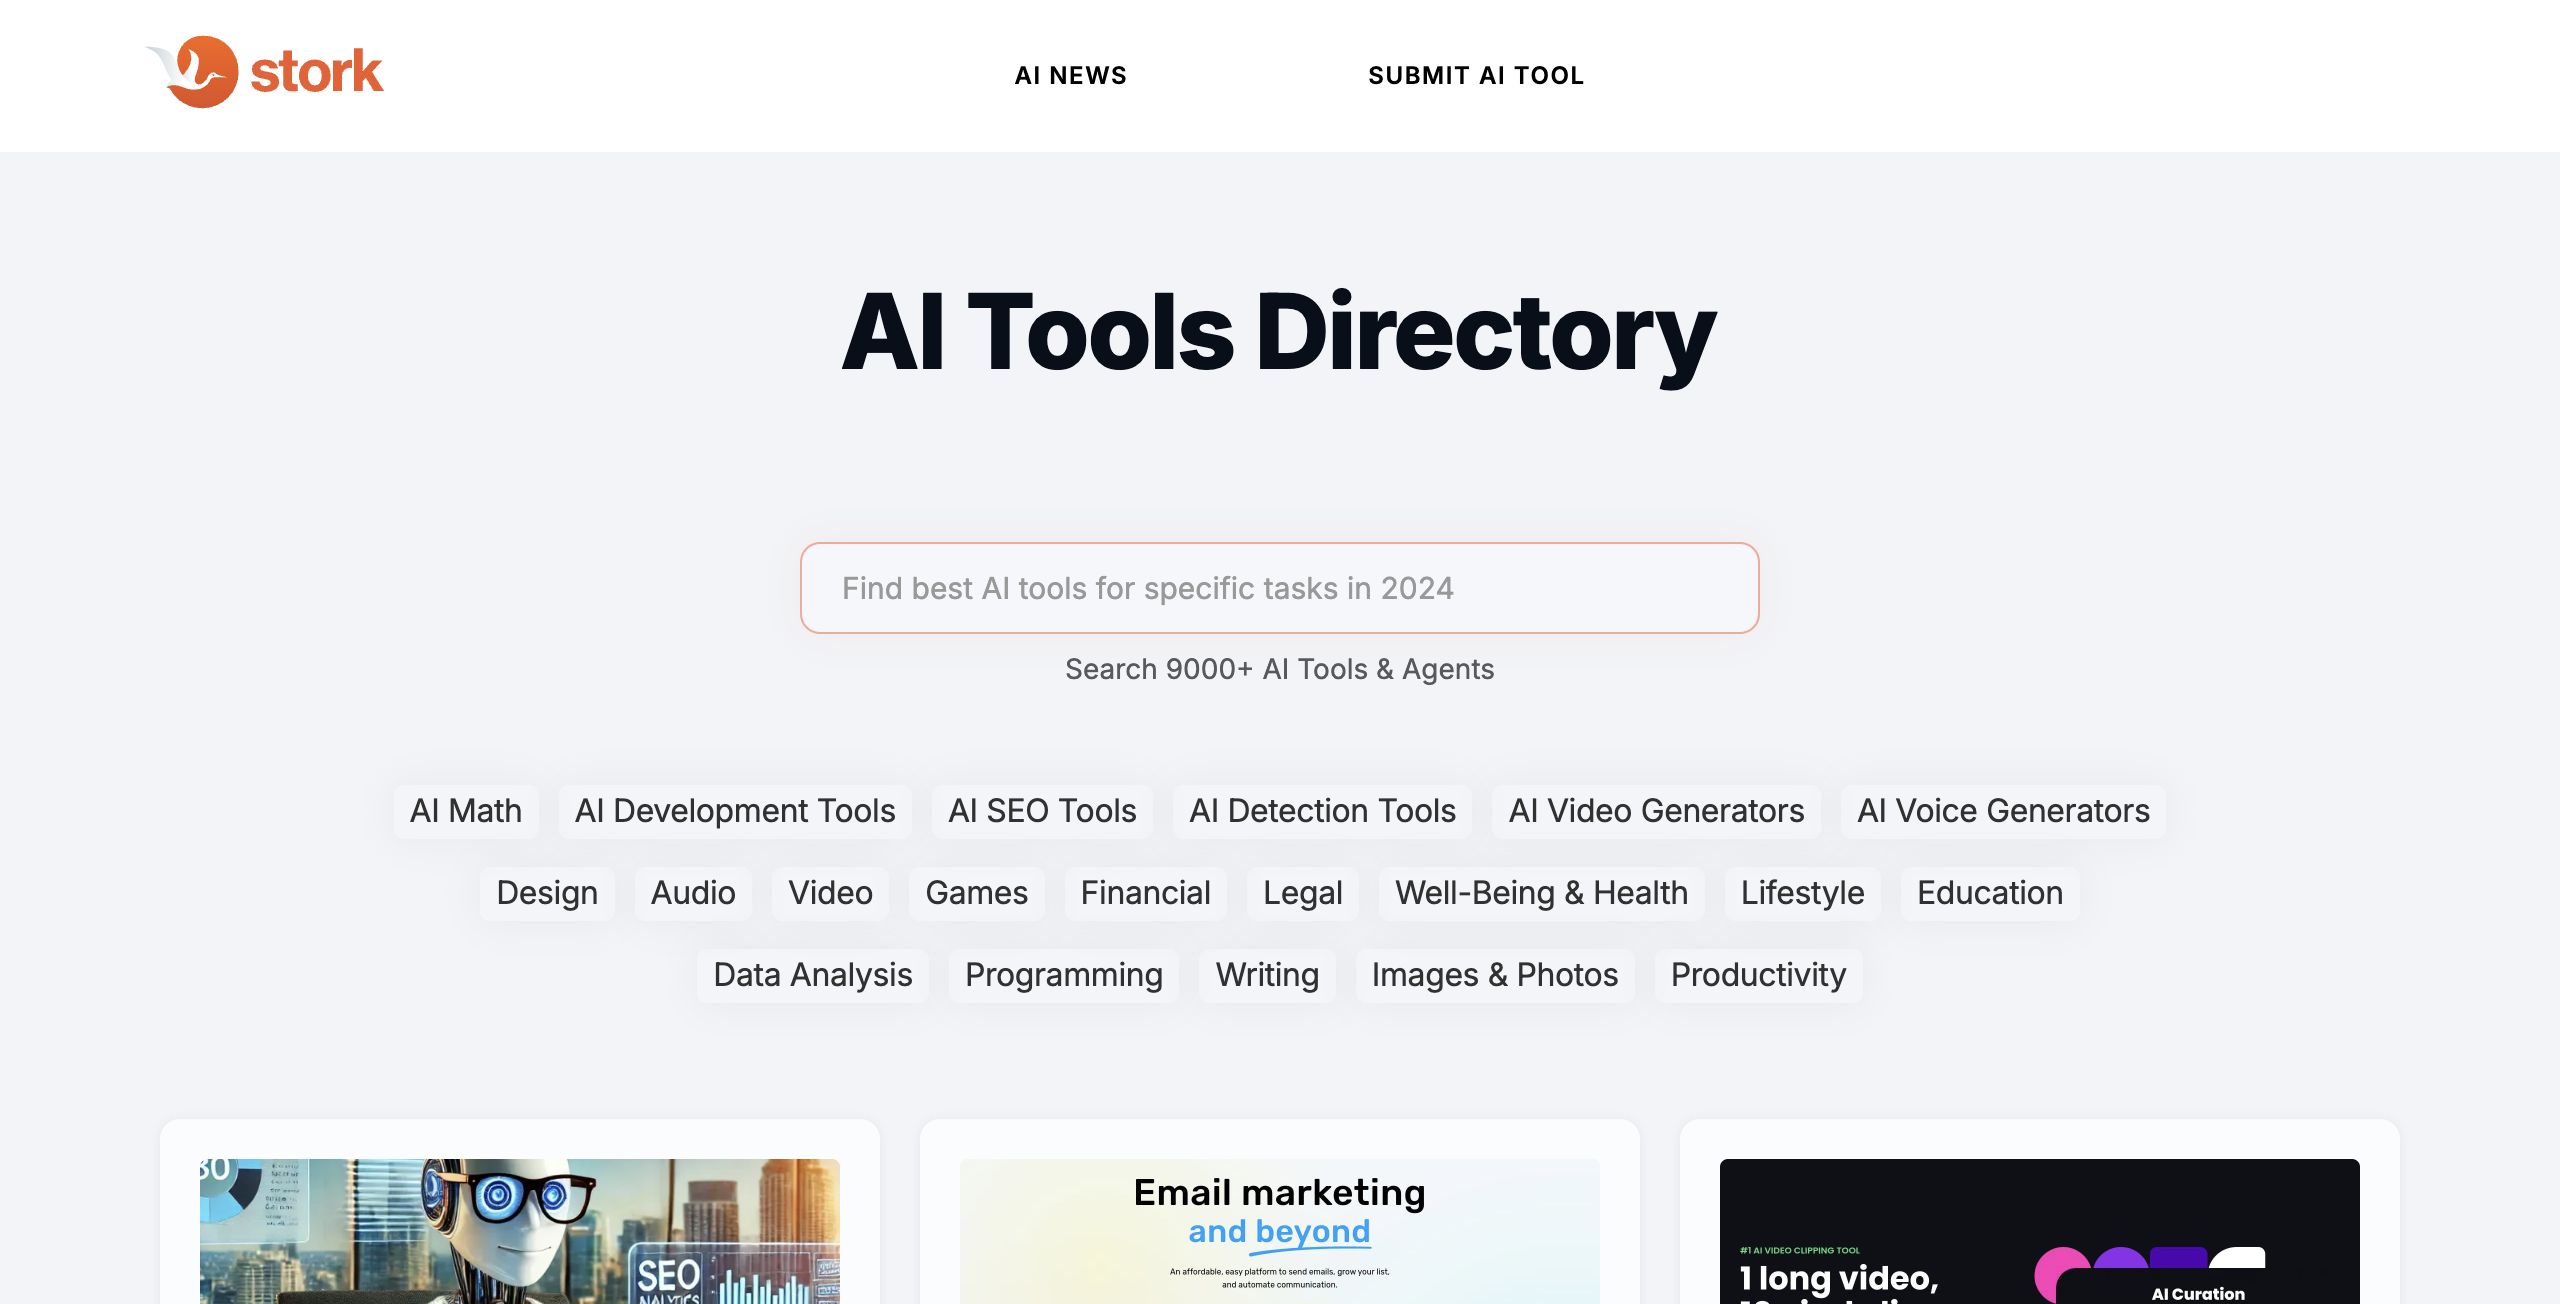
Task: Select the AI Voice Generators category
Action: [x=2003, y=811]
